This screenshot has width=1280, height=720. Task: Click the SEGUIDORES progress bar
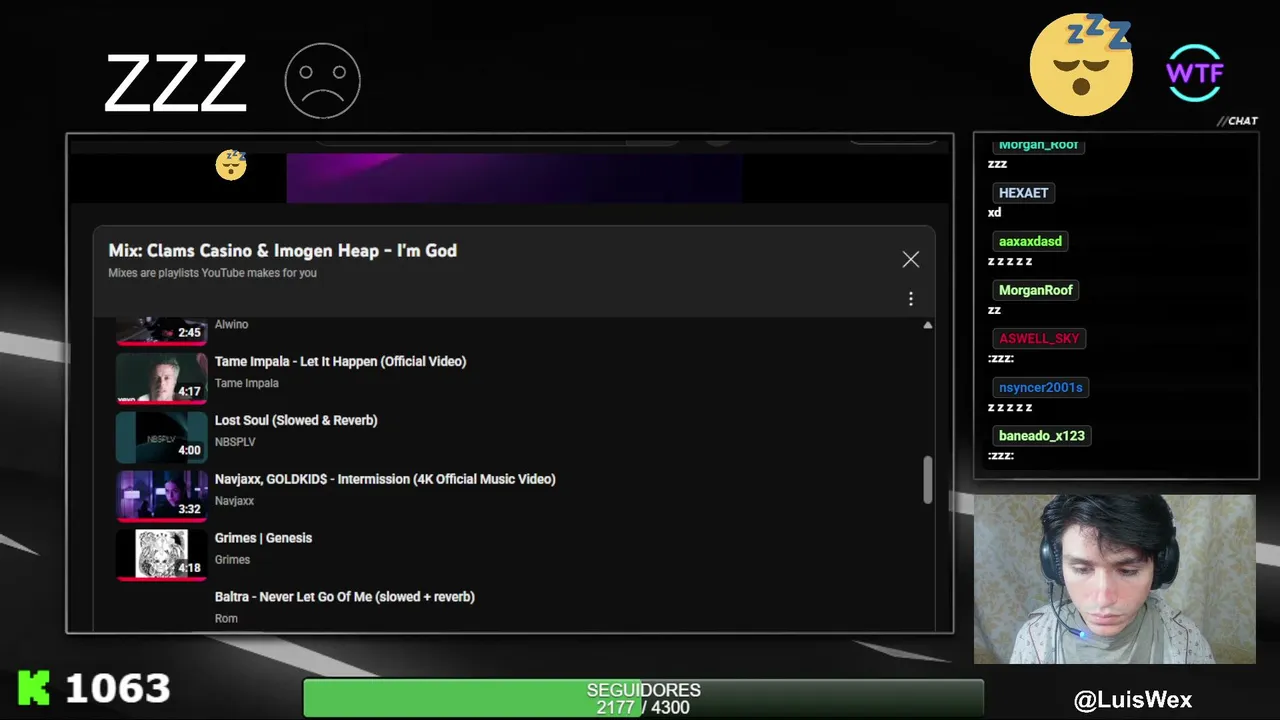(x=643, y=698)
